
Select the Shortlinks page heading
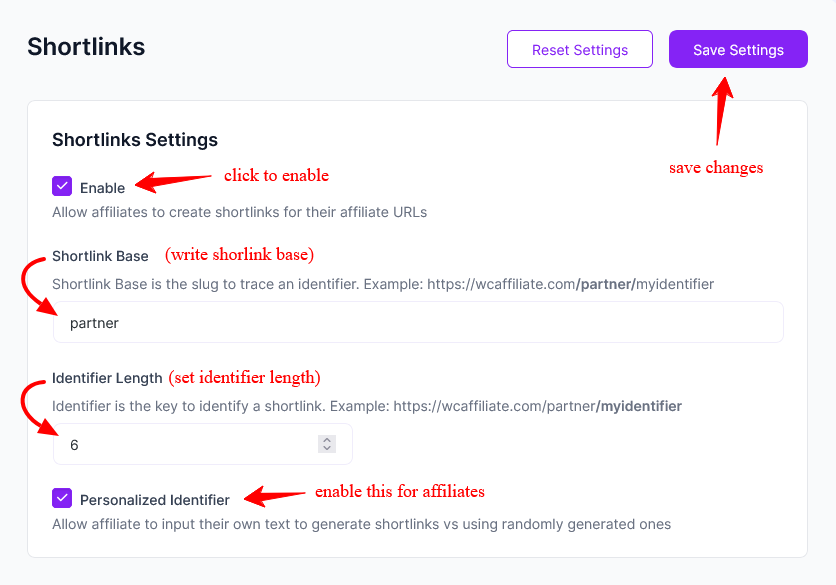click(x=86, y=47)
